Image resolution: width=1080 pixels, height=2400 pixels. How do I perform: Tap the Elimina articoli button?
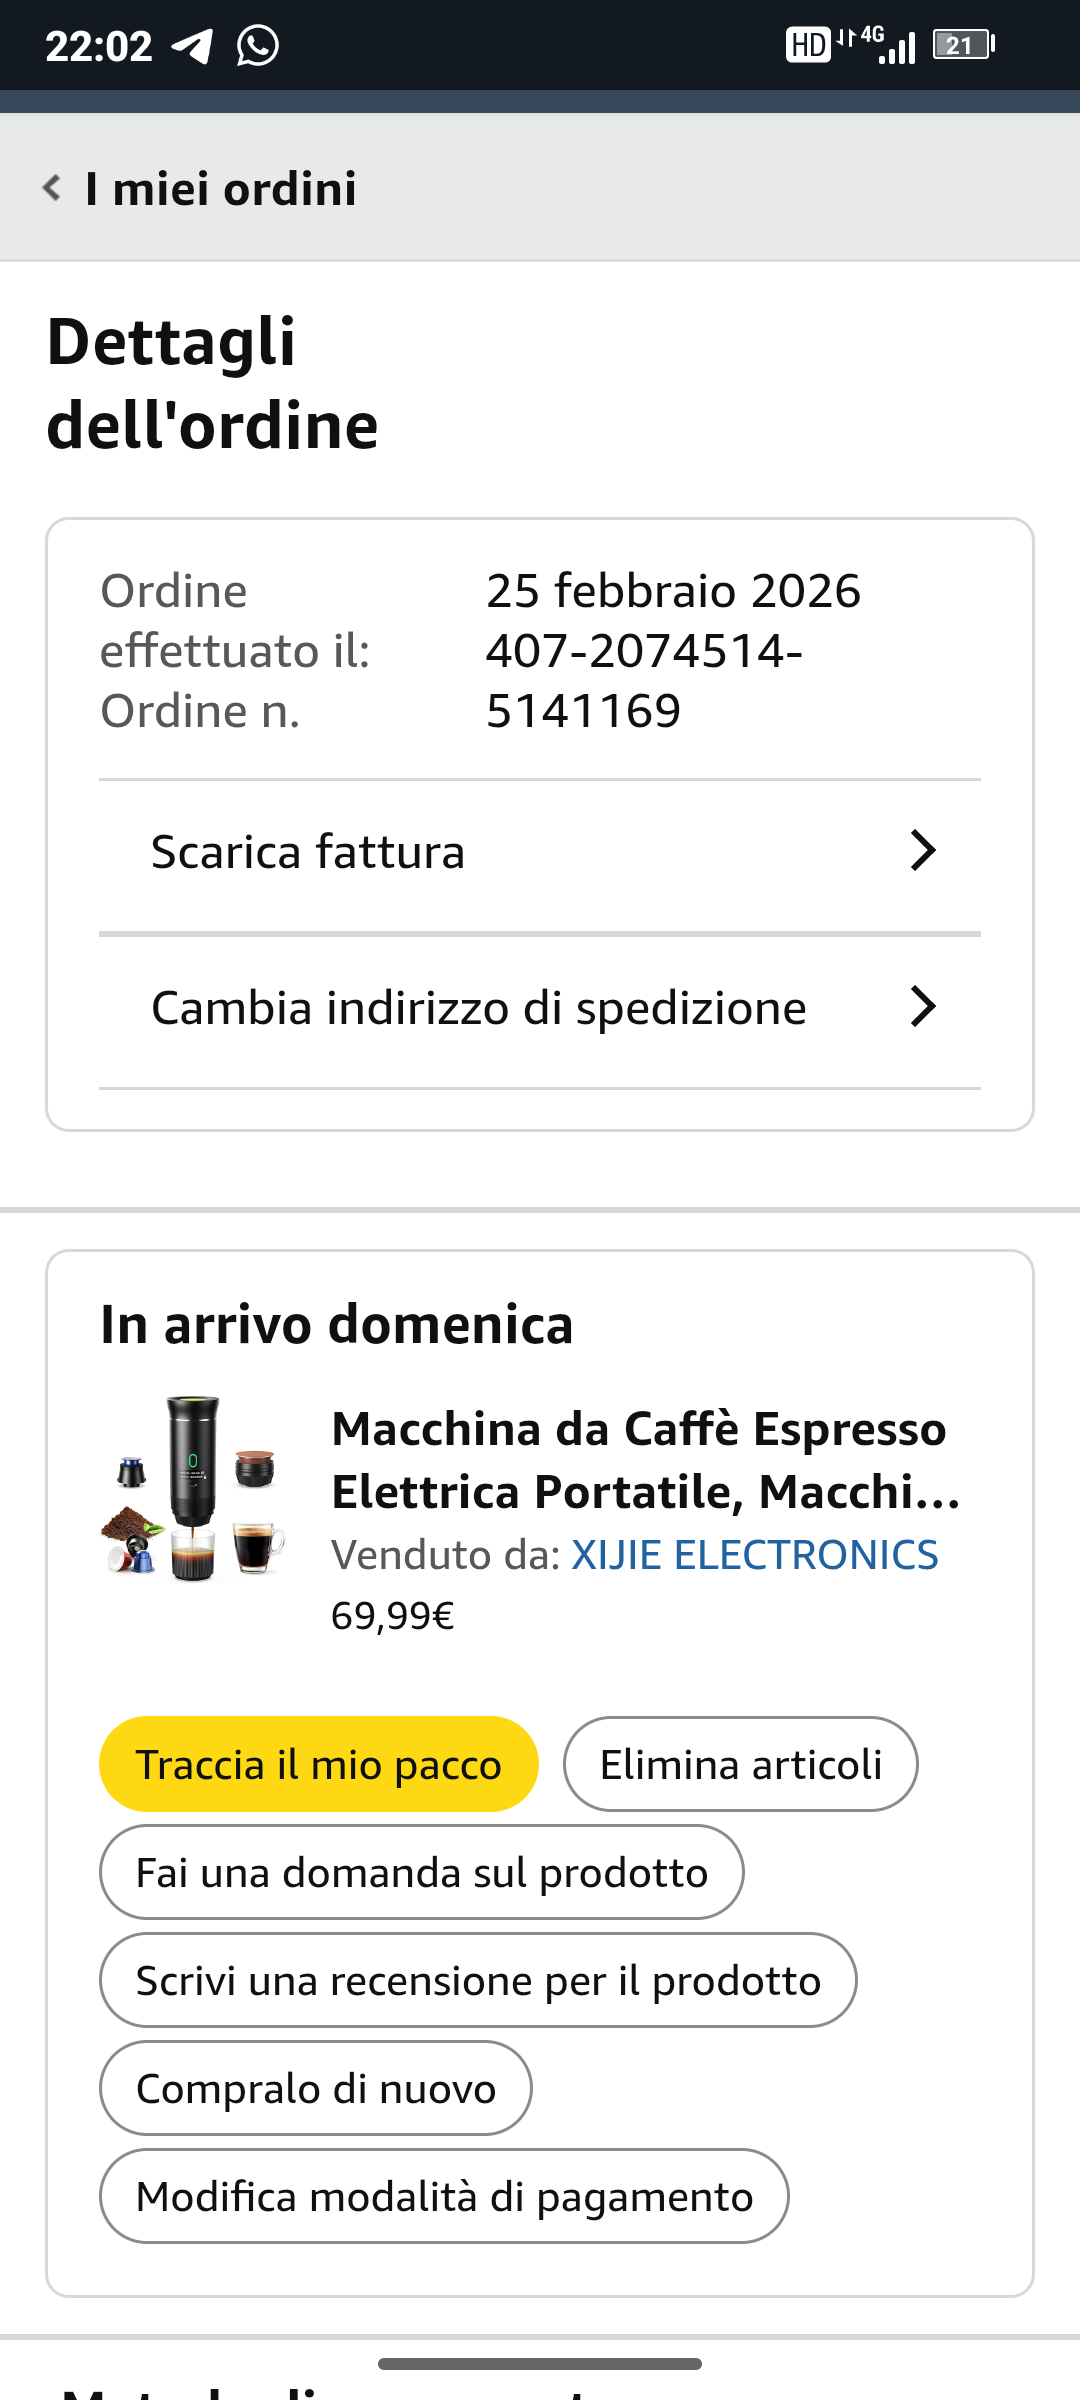tap(740, 1765)
